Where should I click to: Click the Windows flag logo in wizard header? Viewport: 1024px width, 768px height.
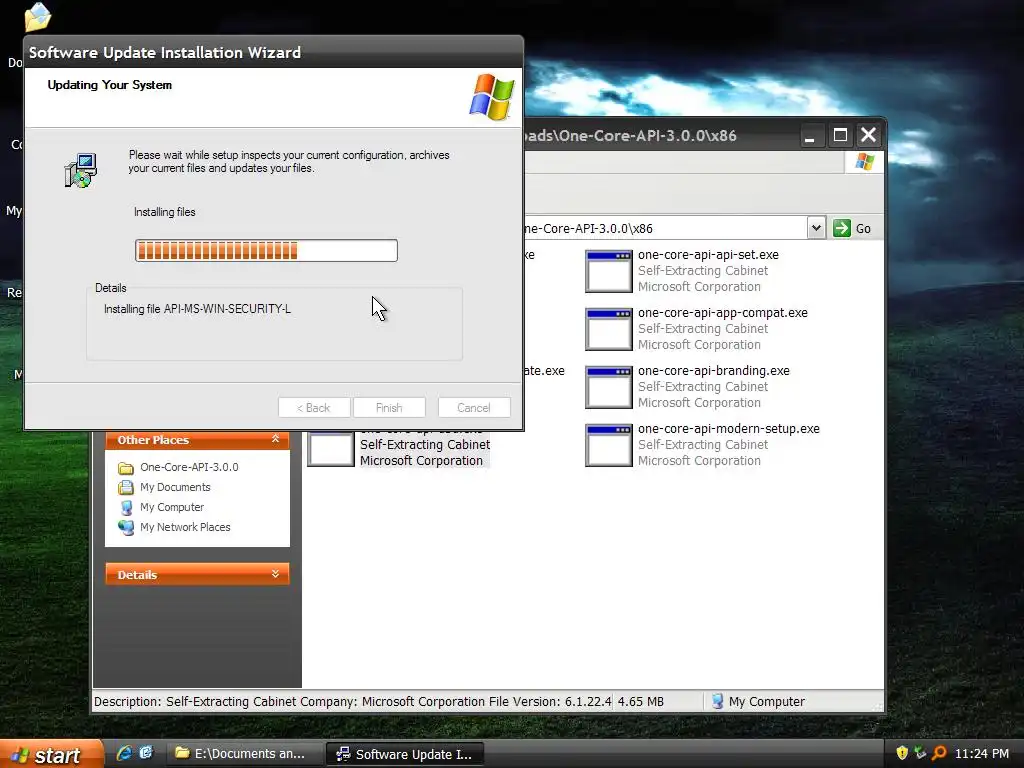[x=492, y=97]
